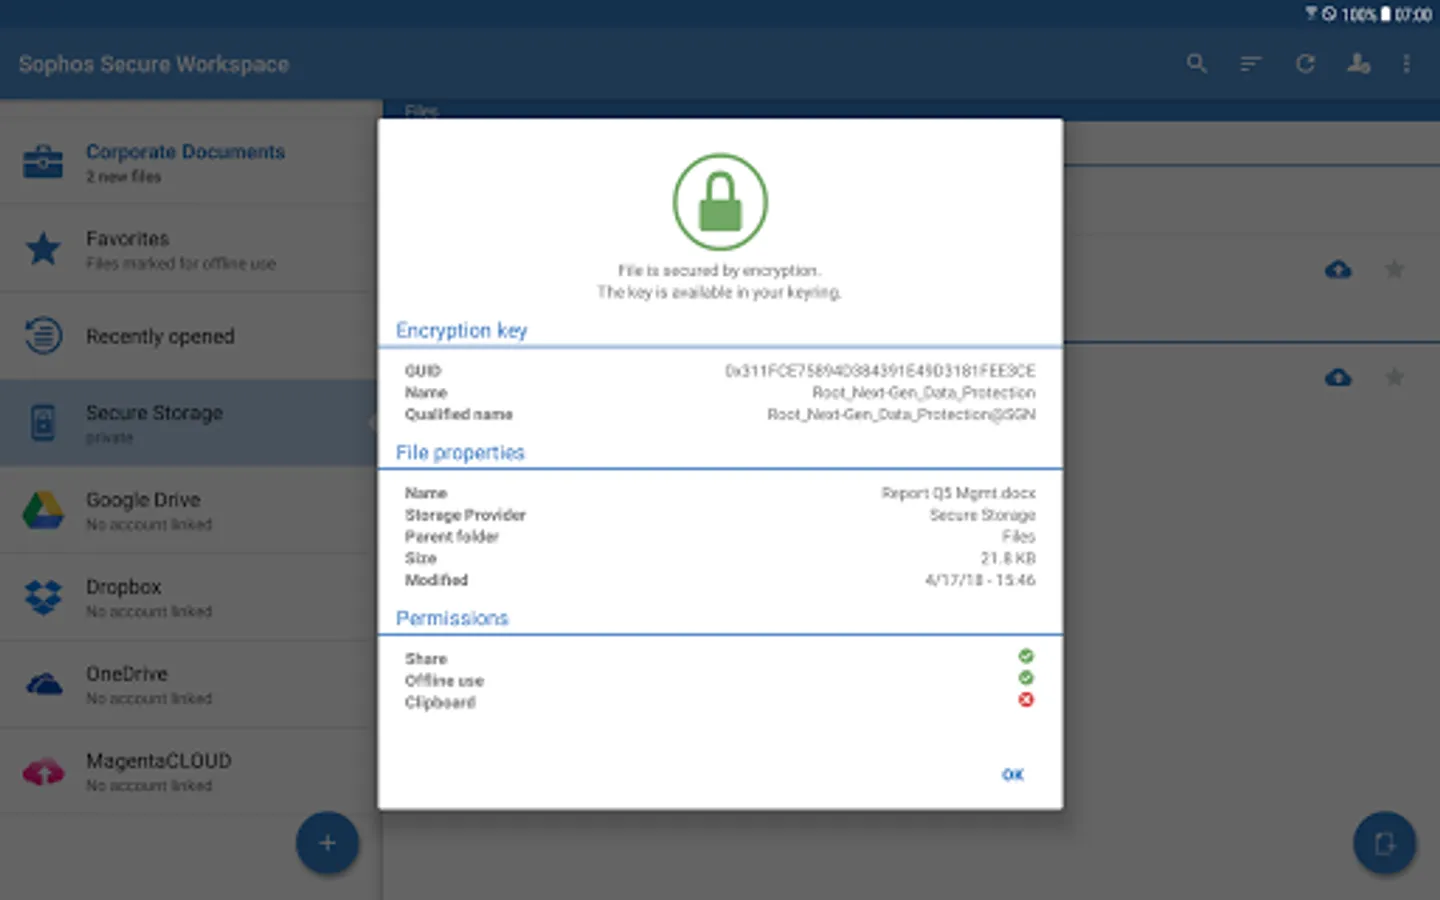Click the refresh icon in toolbar
Viewport: 1440px width, 900px height.
(x=1305, y=64)
